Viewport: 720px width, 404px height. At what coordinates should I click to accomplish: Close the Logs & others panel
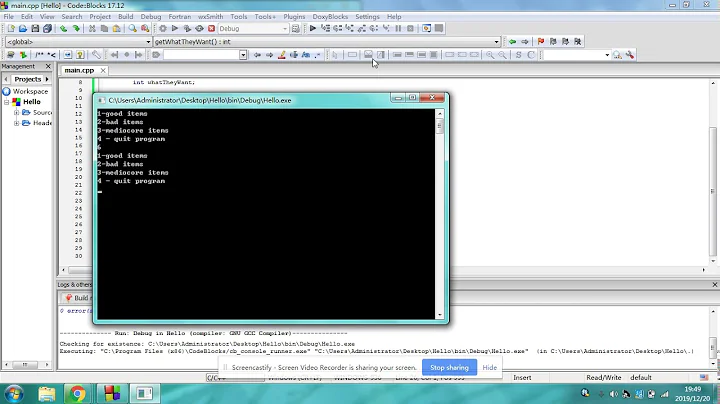click(714, 285)
